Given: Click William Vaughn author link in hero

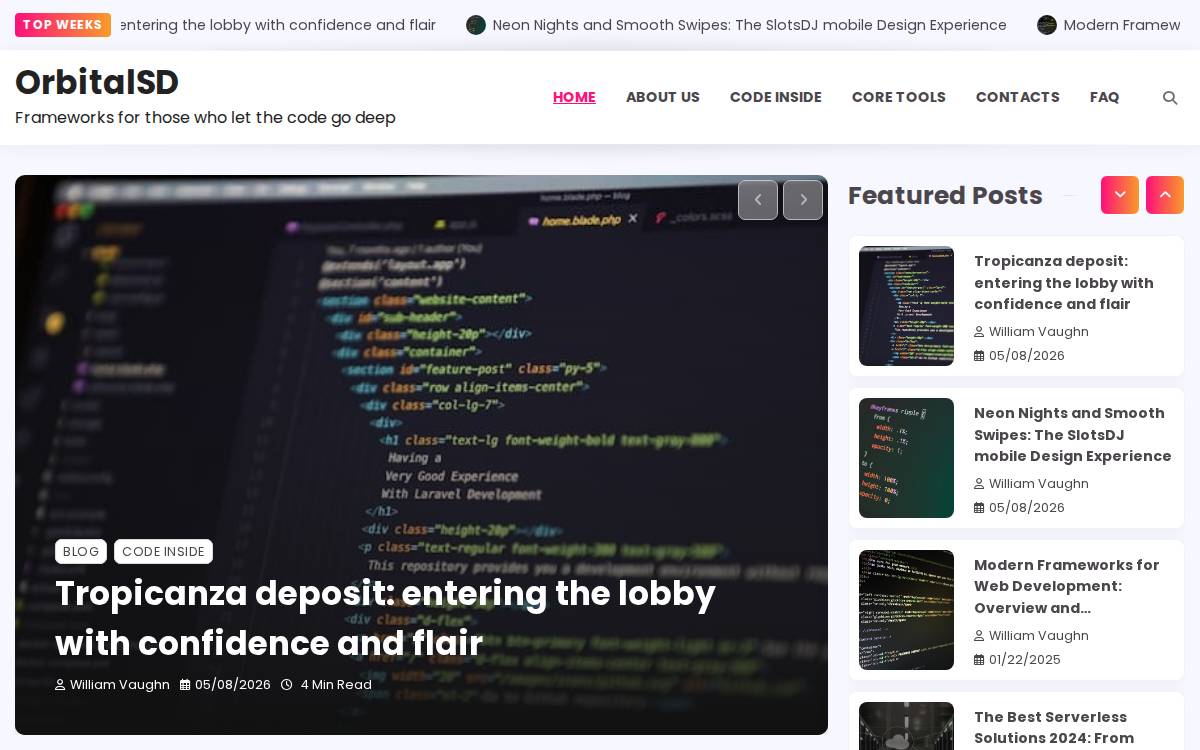Looking at the screenshot, I should (x=120, y=685).
